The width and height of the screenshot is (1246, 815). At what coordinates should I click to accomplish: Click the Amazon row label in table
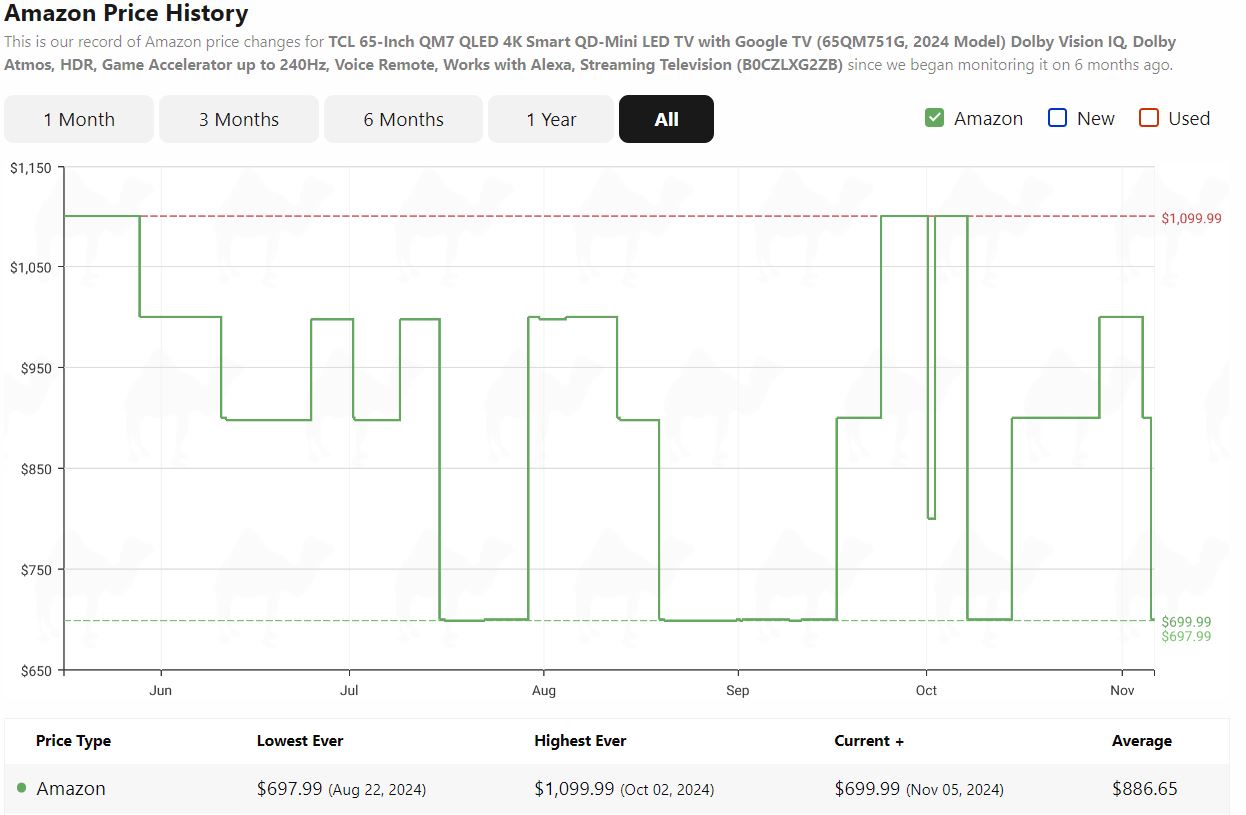click(x=71, y=789)
